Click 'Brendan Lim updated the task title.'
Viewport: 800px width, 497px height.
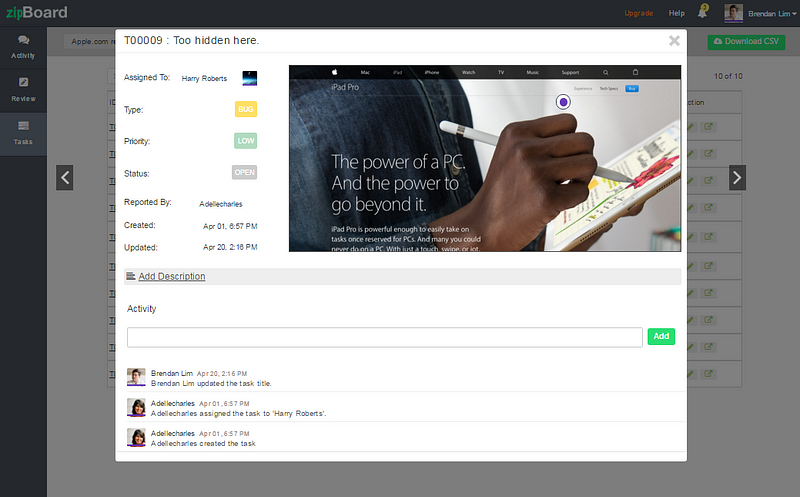click(x=211, y=383)
